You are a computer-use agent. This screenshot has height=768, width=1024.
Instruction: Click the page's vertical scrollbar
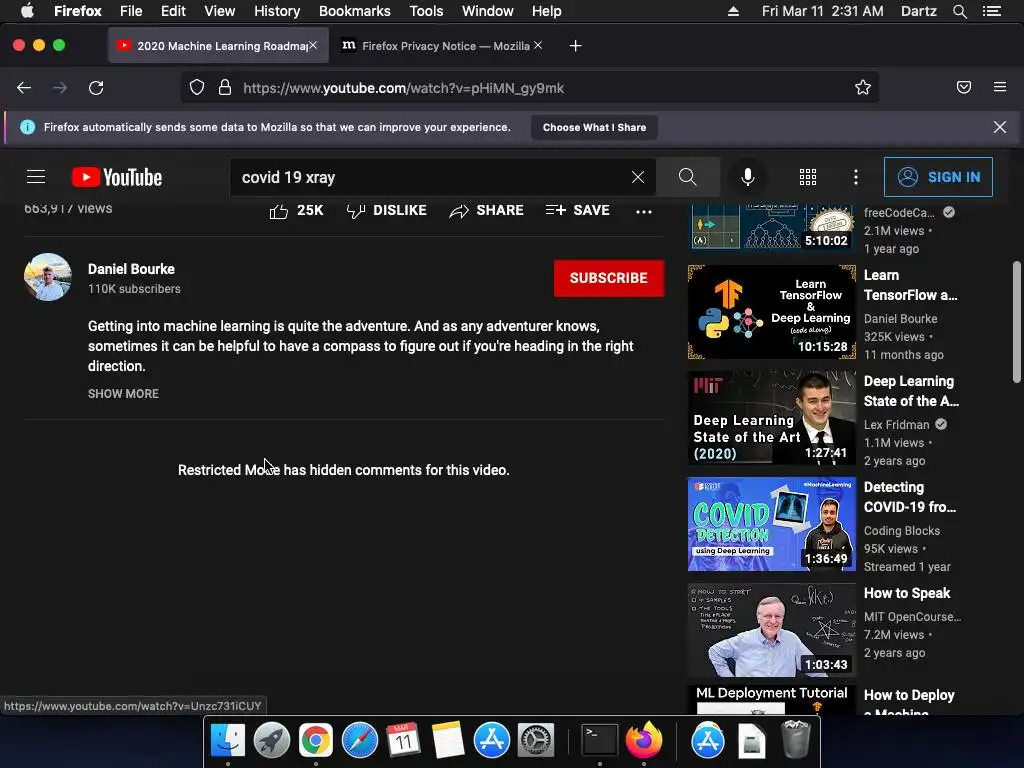click(1016, 322)
